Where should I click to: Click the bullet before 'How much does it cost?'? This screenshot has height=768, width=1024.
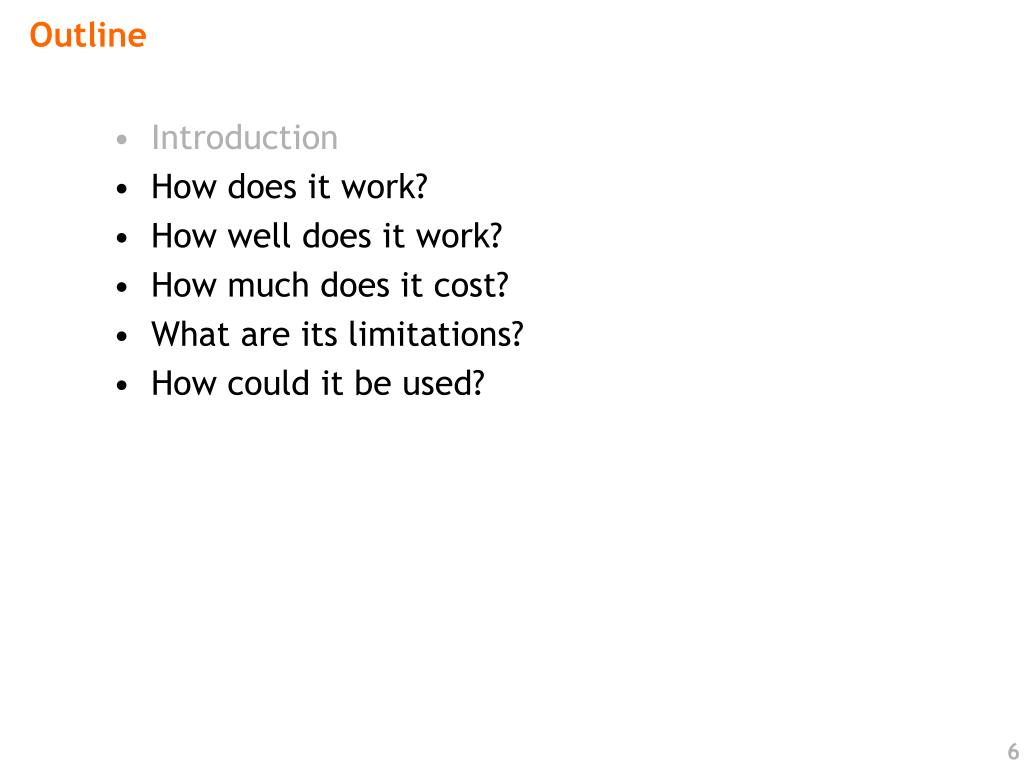click(121, 287)
